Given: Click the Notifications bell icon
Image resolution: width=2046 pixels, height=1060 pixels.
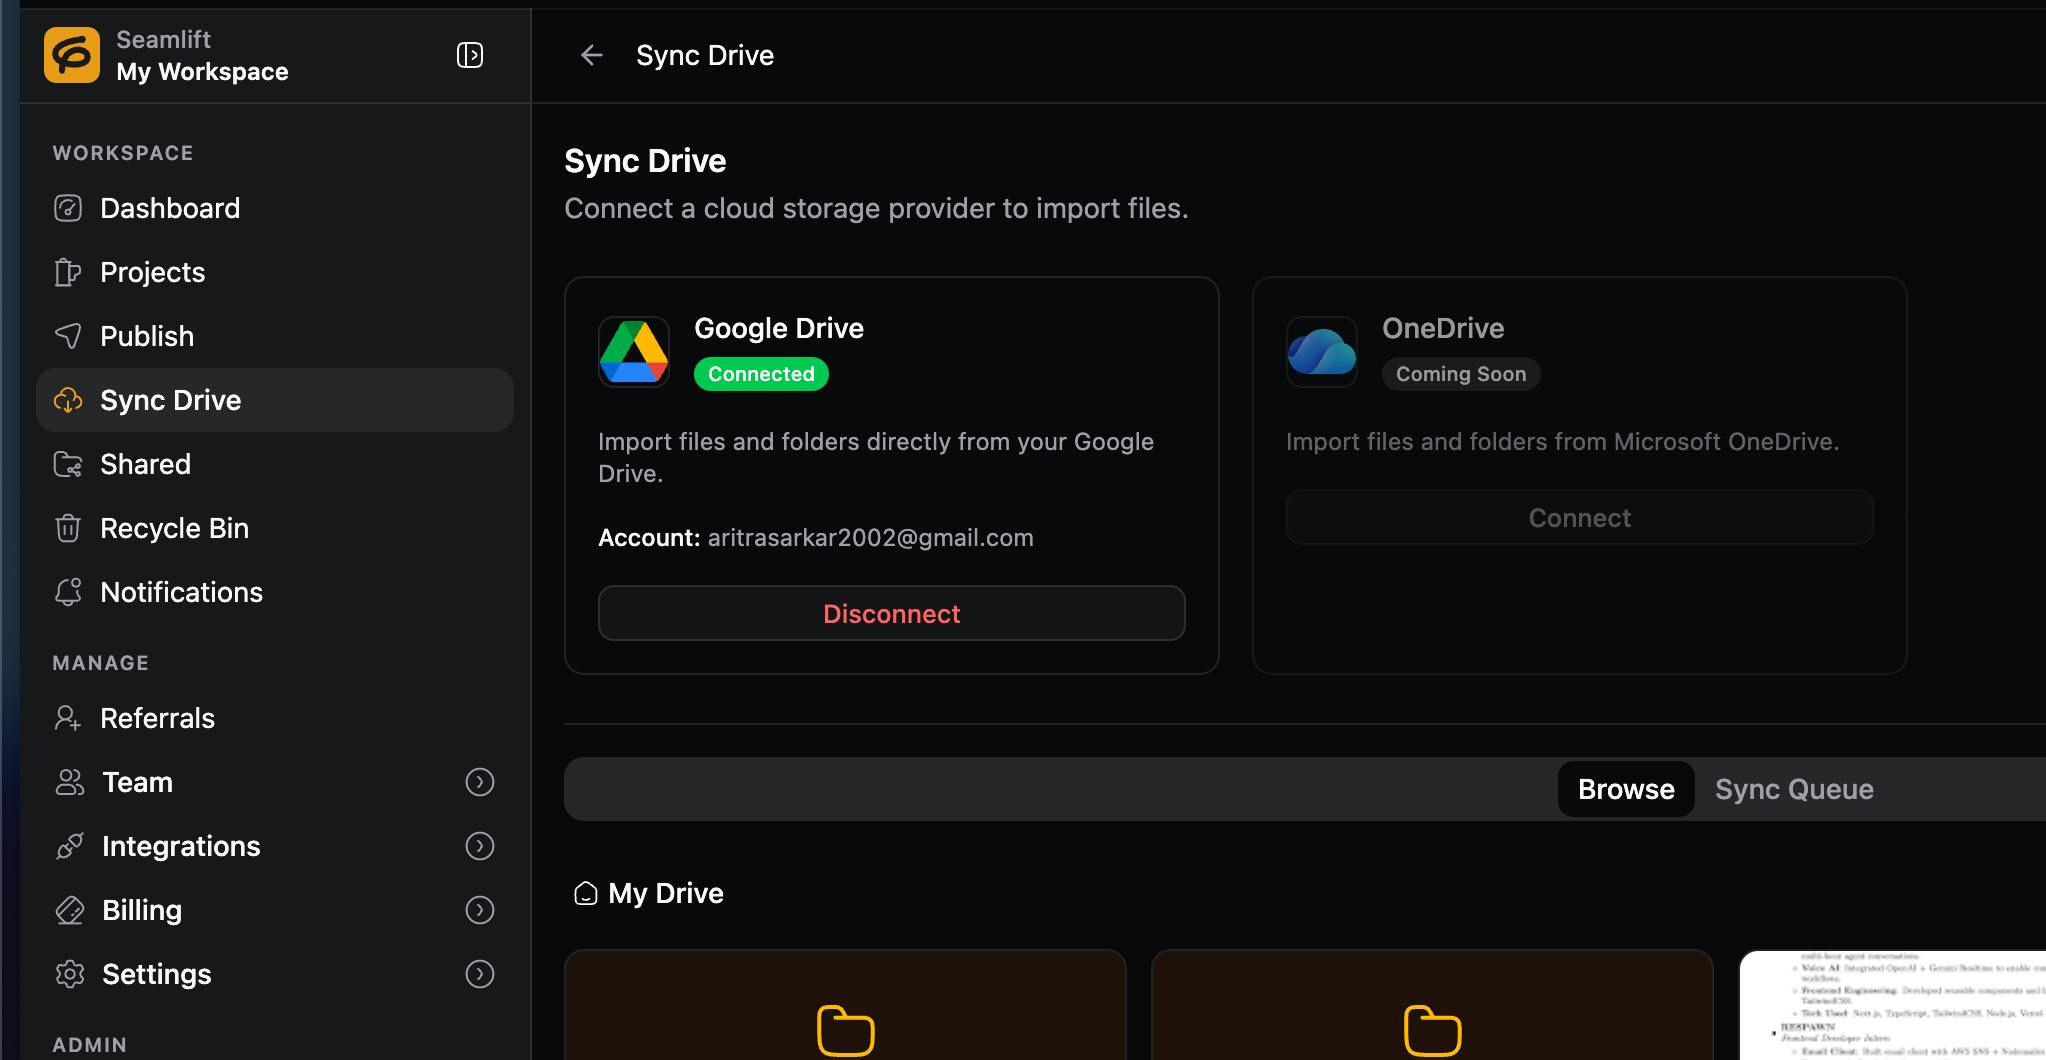Looking at the screenshot, I should click(68, 592).
